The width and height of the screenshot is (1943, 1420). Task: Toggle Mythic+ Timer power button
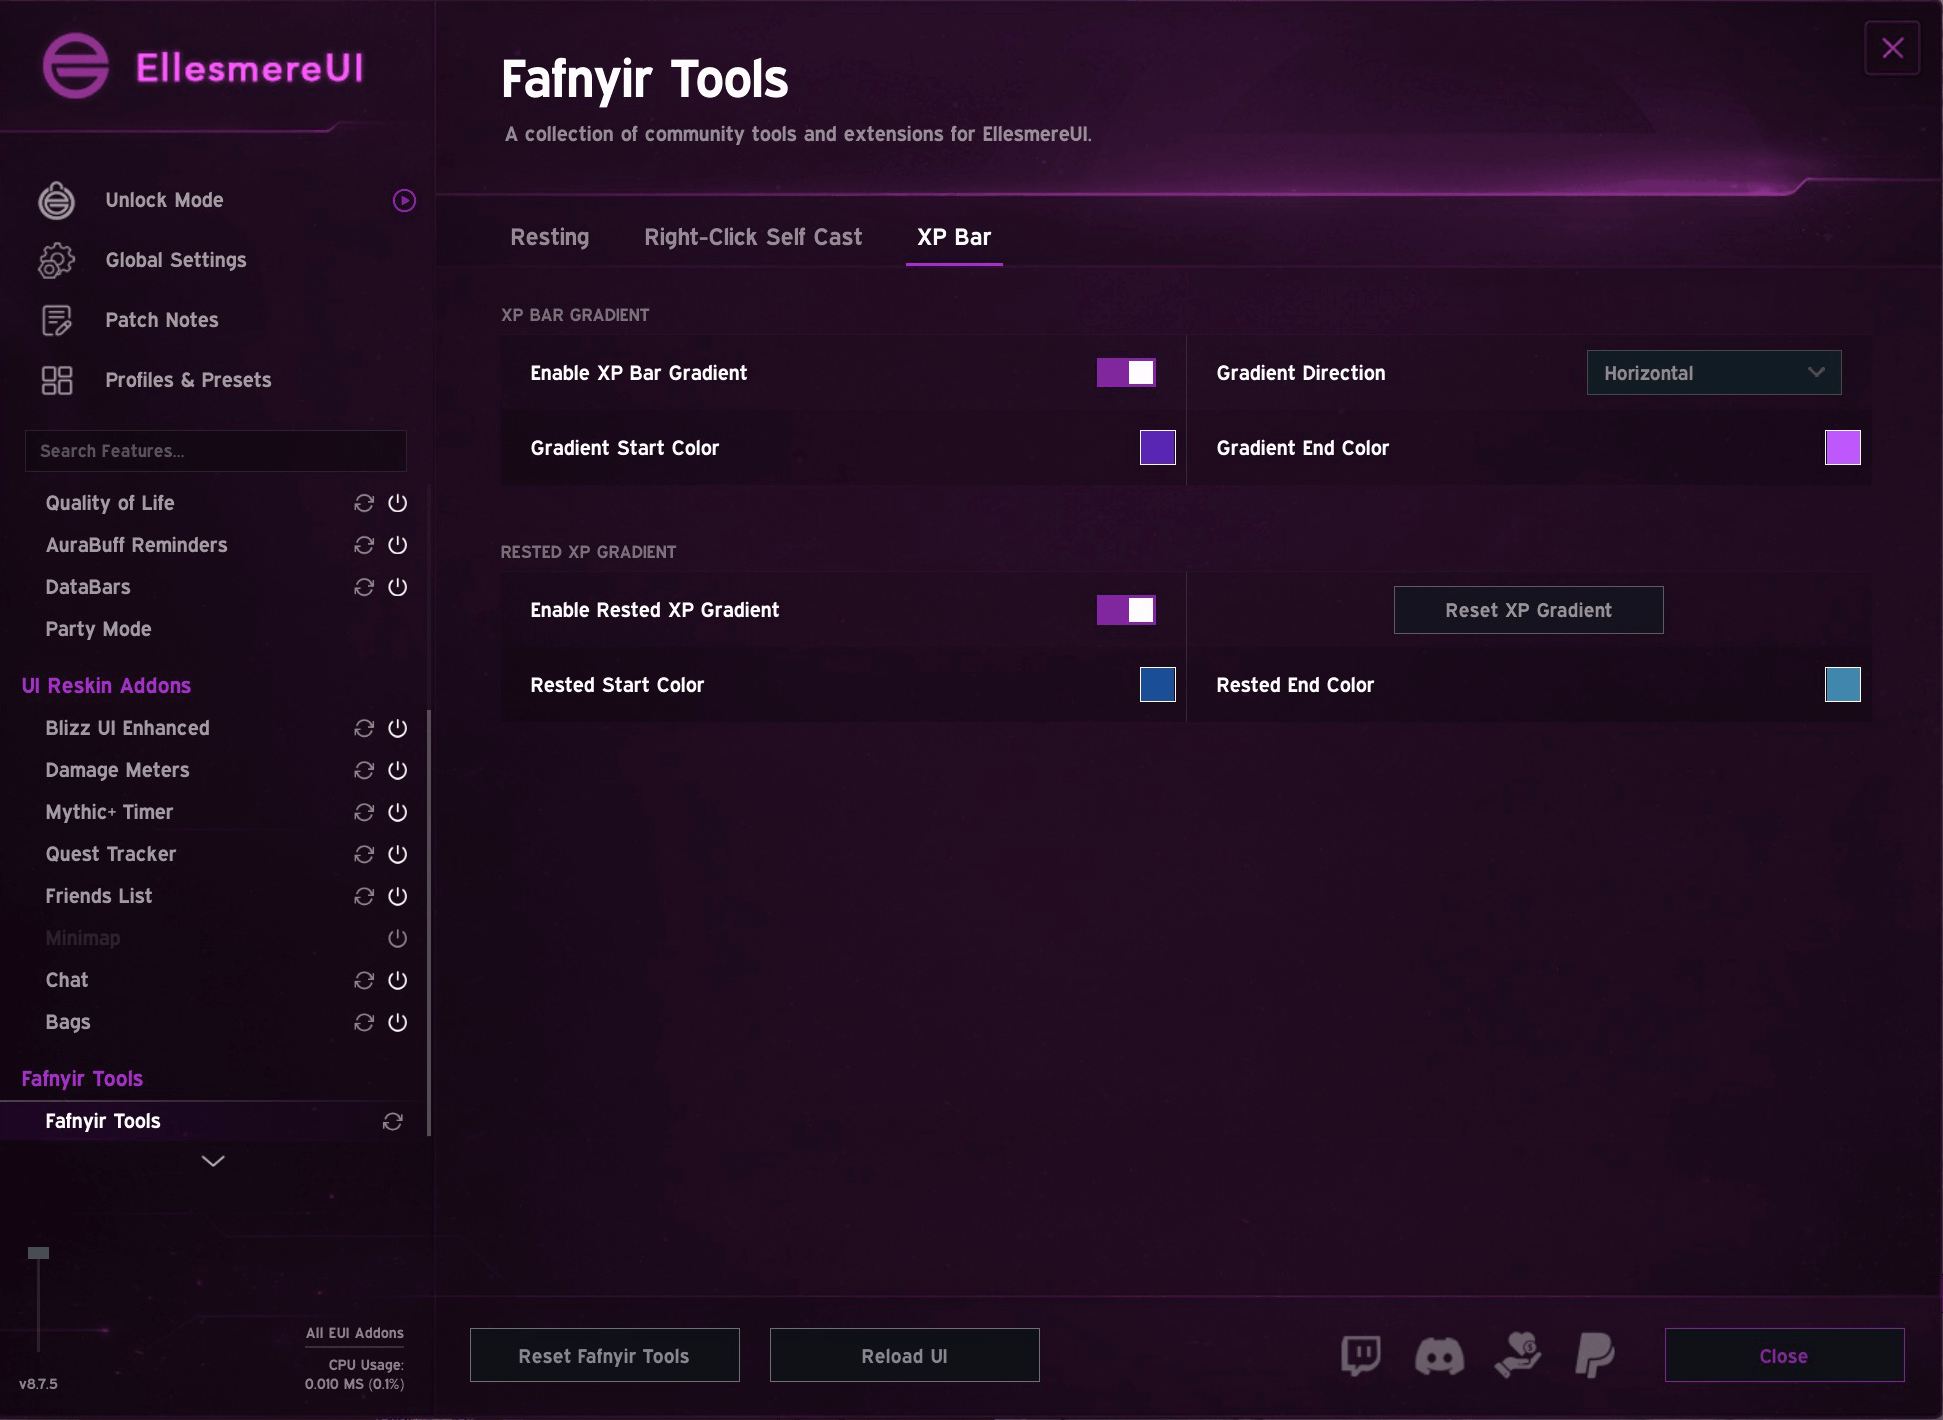[398, 812]
